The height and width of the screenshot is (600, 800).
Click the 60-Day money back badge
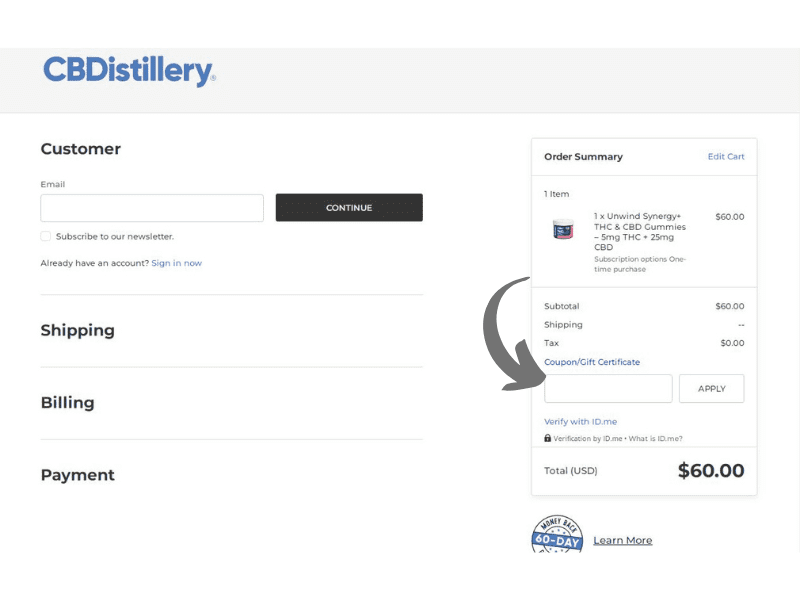coord(556,535)
